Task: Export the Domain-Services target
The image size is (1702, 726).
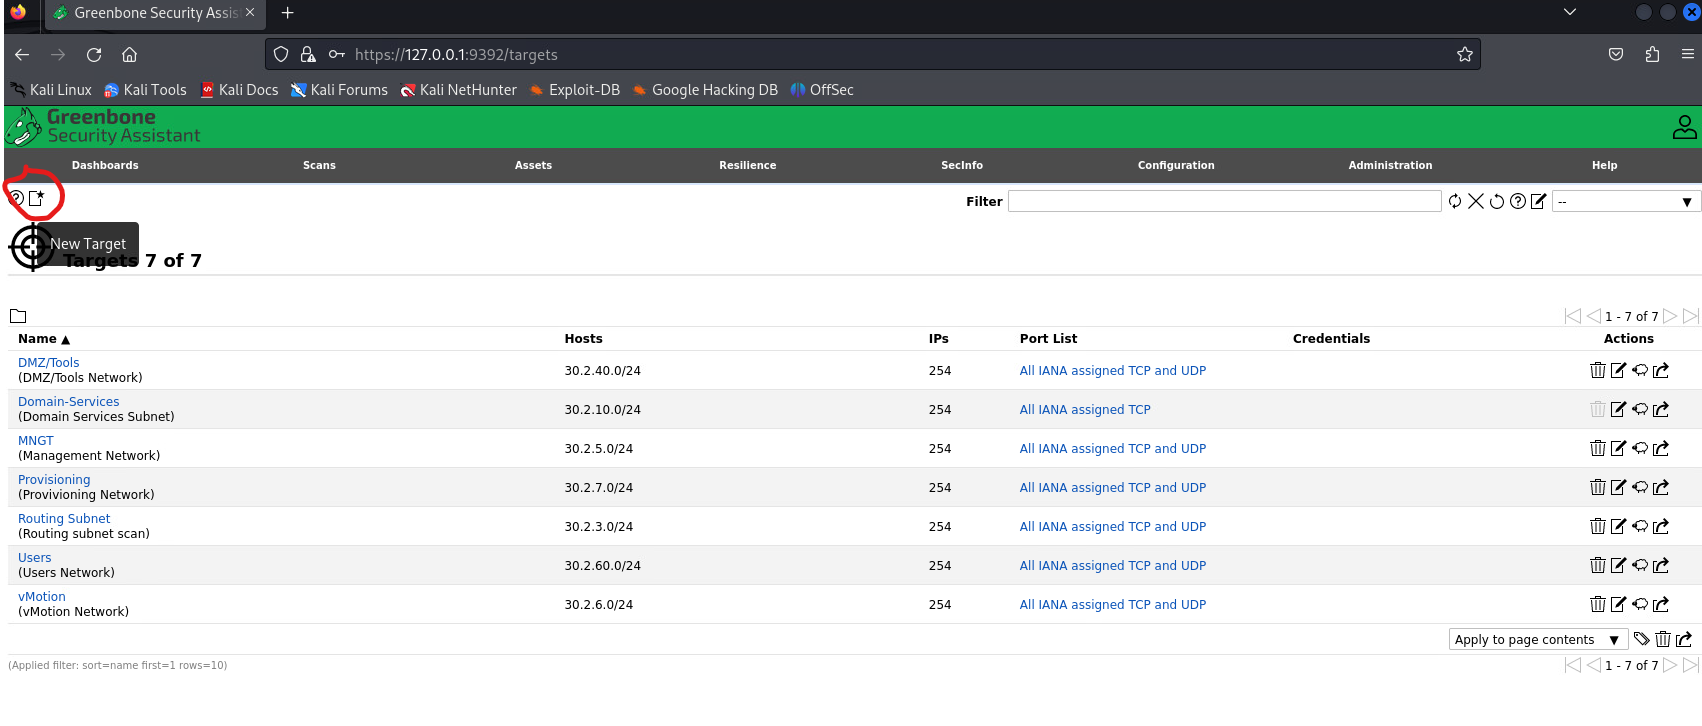Action: pos(1661,409)
